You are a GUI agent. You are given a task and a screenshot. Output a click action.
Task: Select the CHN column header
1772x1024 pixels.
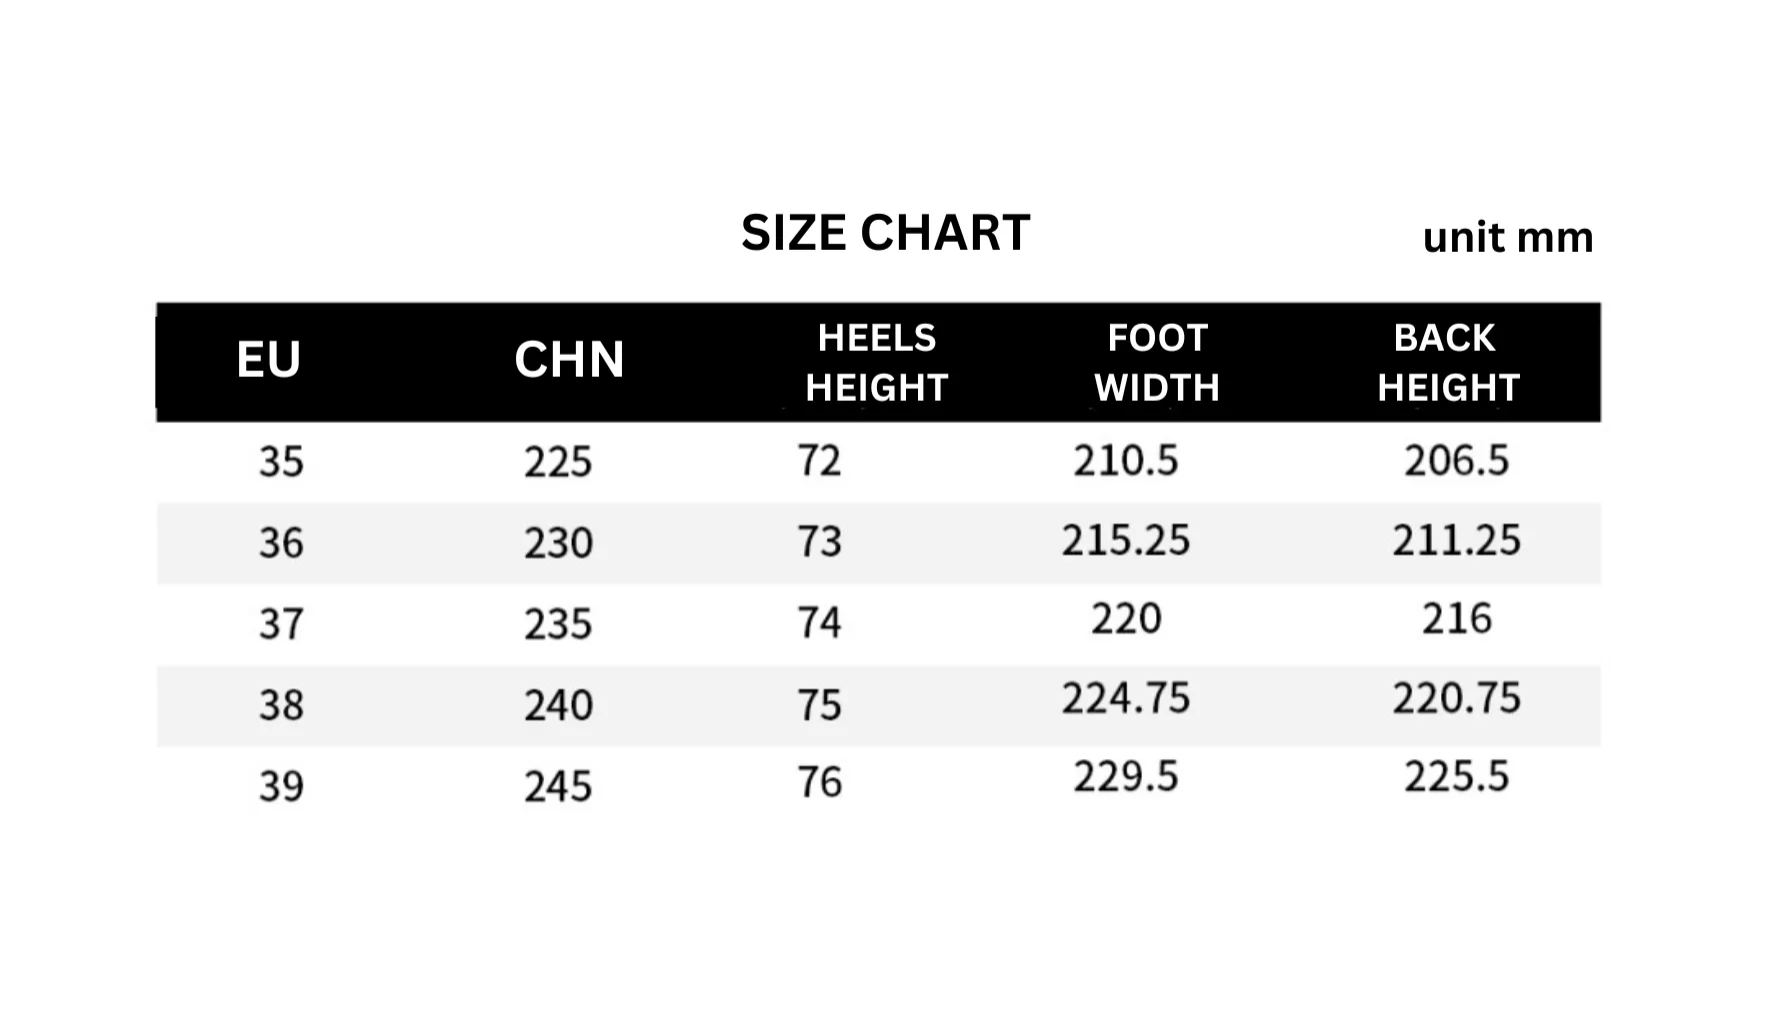pos(569,359)
